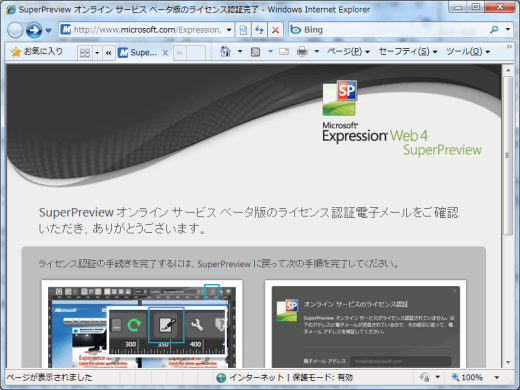
Task: Click the status bar security lock icon
Action: (425, 377)
